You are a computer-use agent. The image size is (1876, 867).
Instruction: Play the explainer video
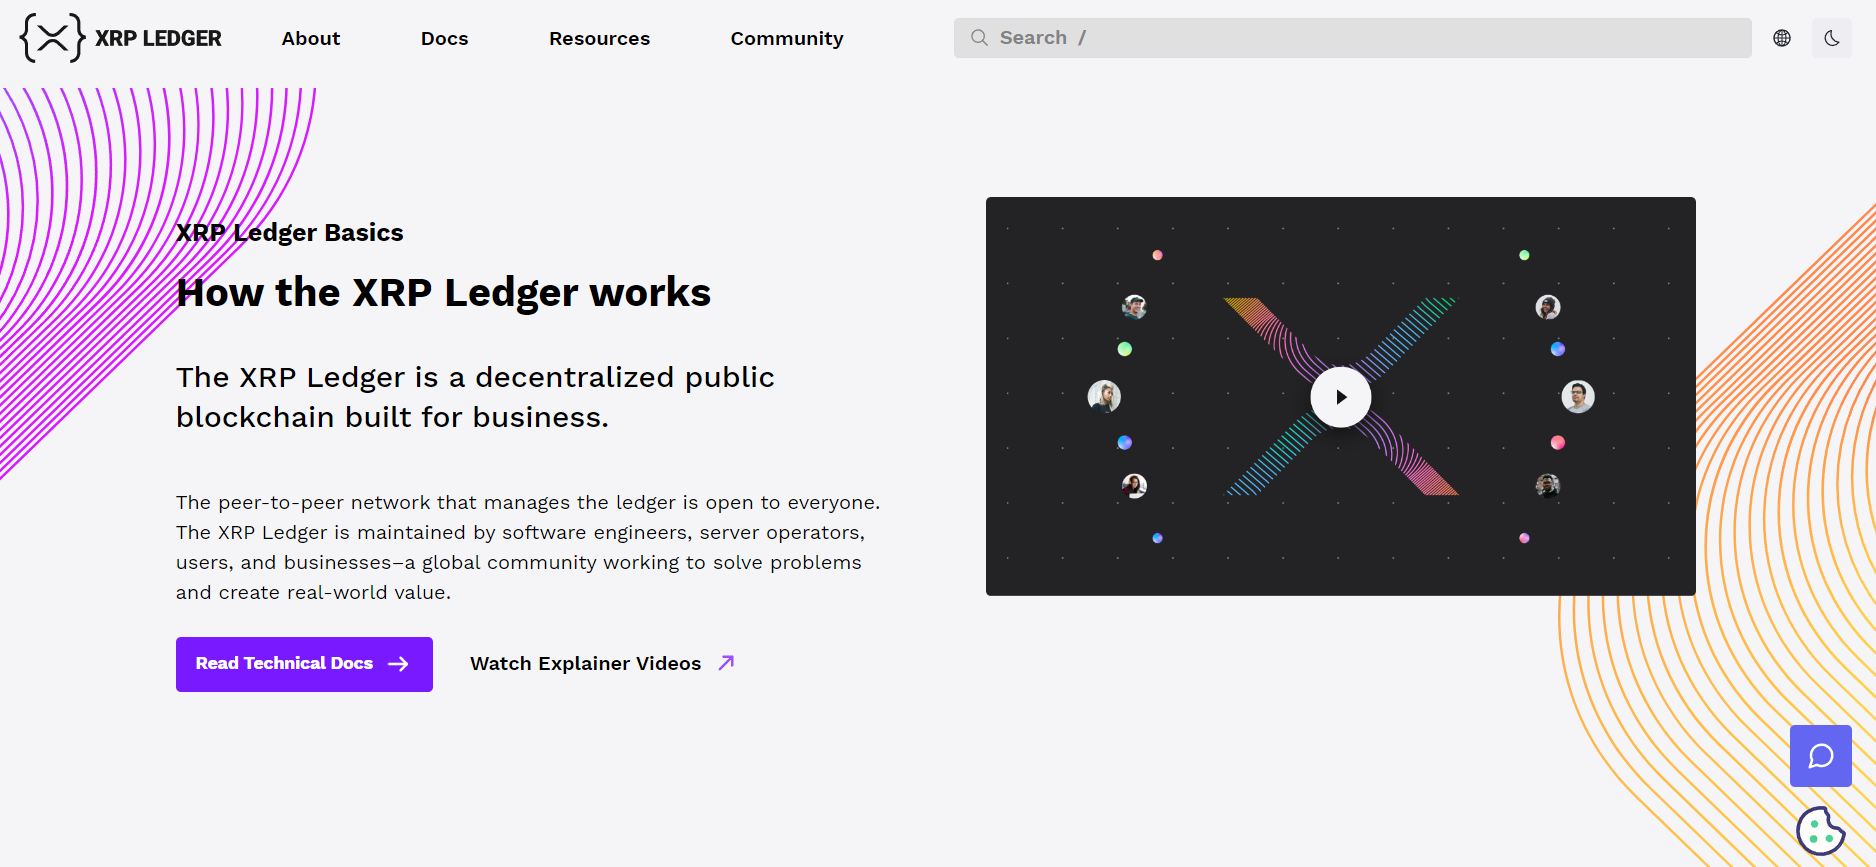[1341, 397]
